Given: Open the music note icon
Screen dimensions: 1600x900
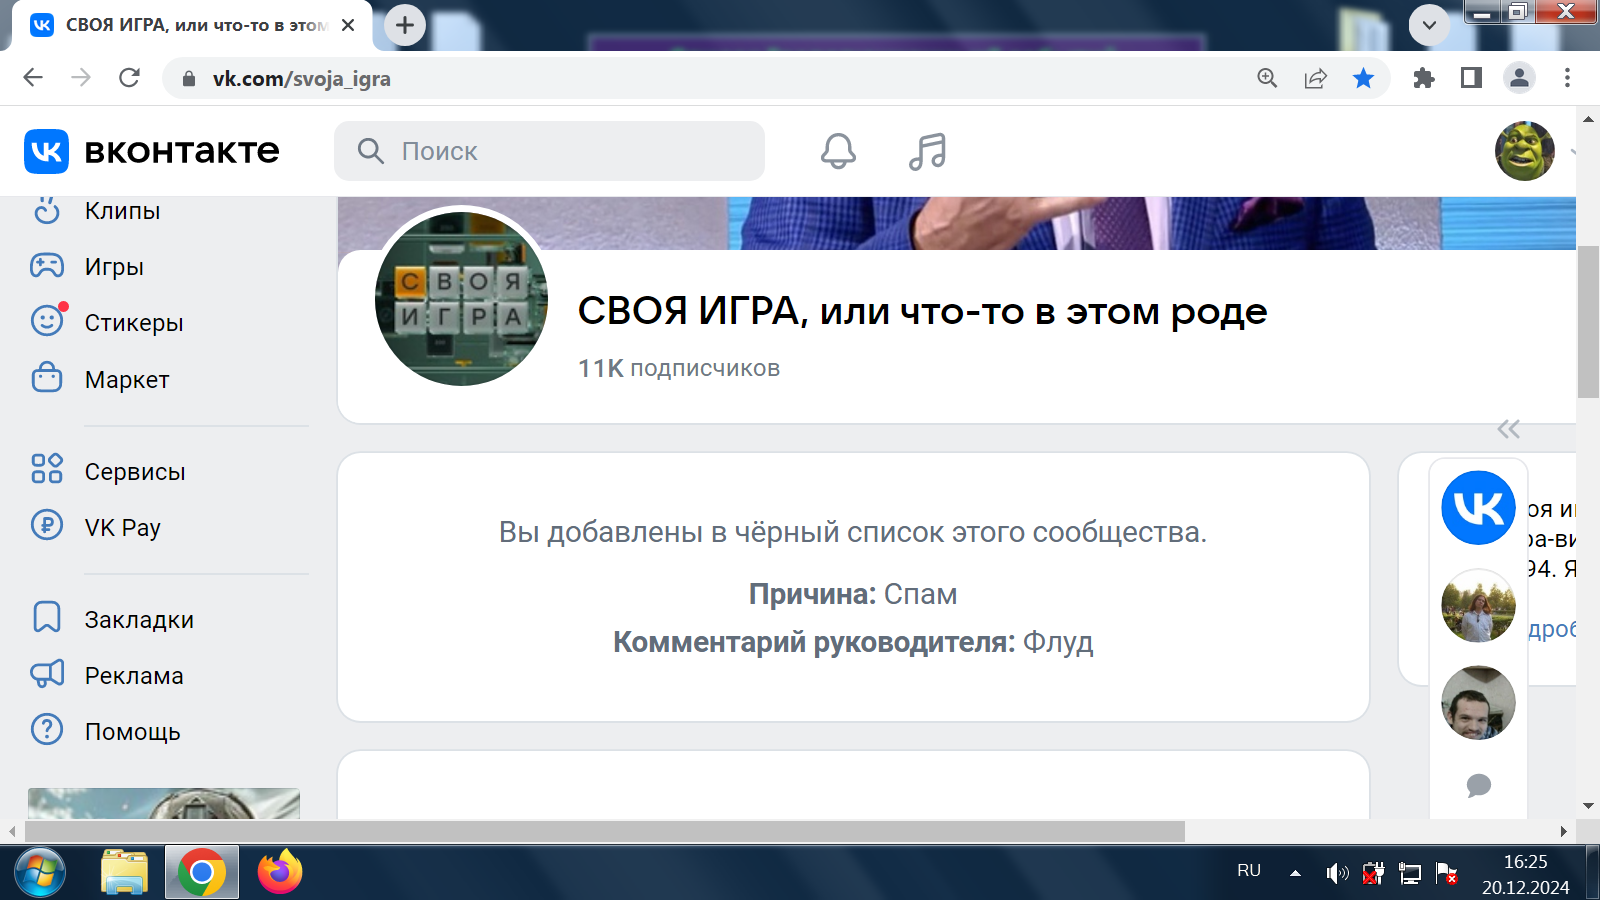Looking at the screenshot, I should 927,151.
